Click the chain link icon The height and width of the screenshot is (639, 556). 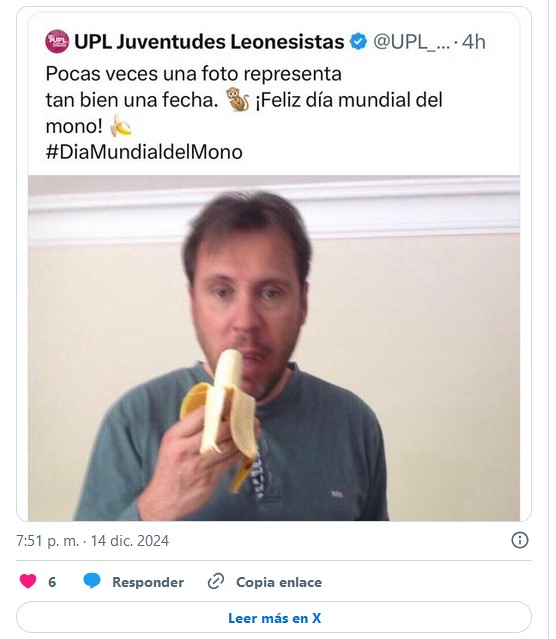click(216, 582)
